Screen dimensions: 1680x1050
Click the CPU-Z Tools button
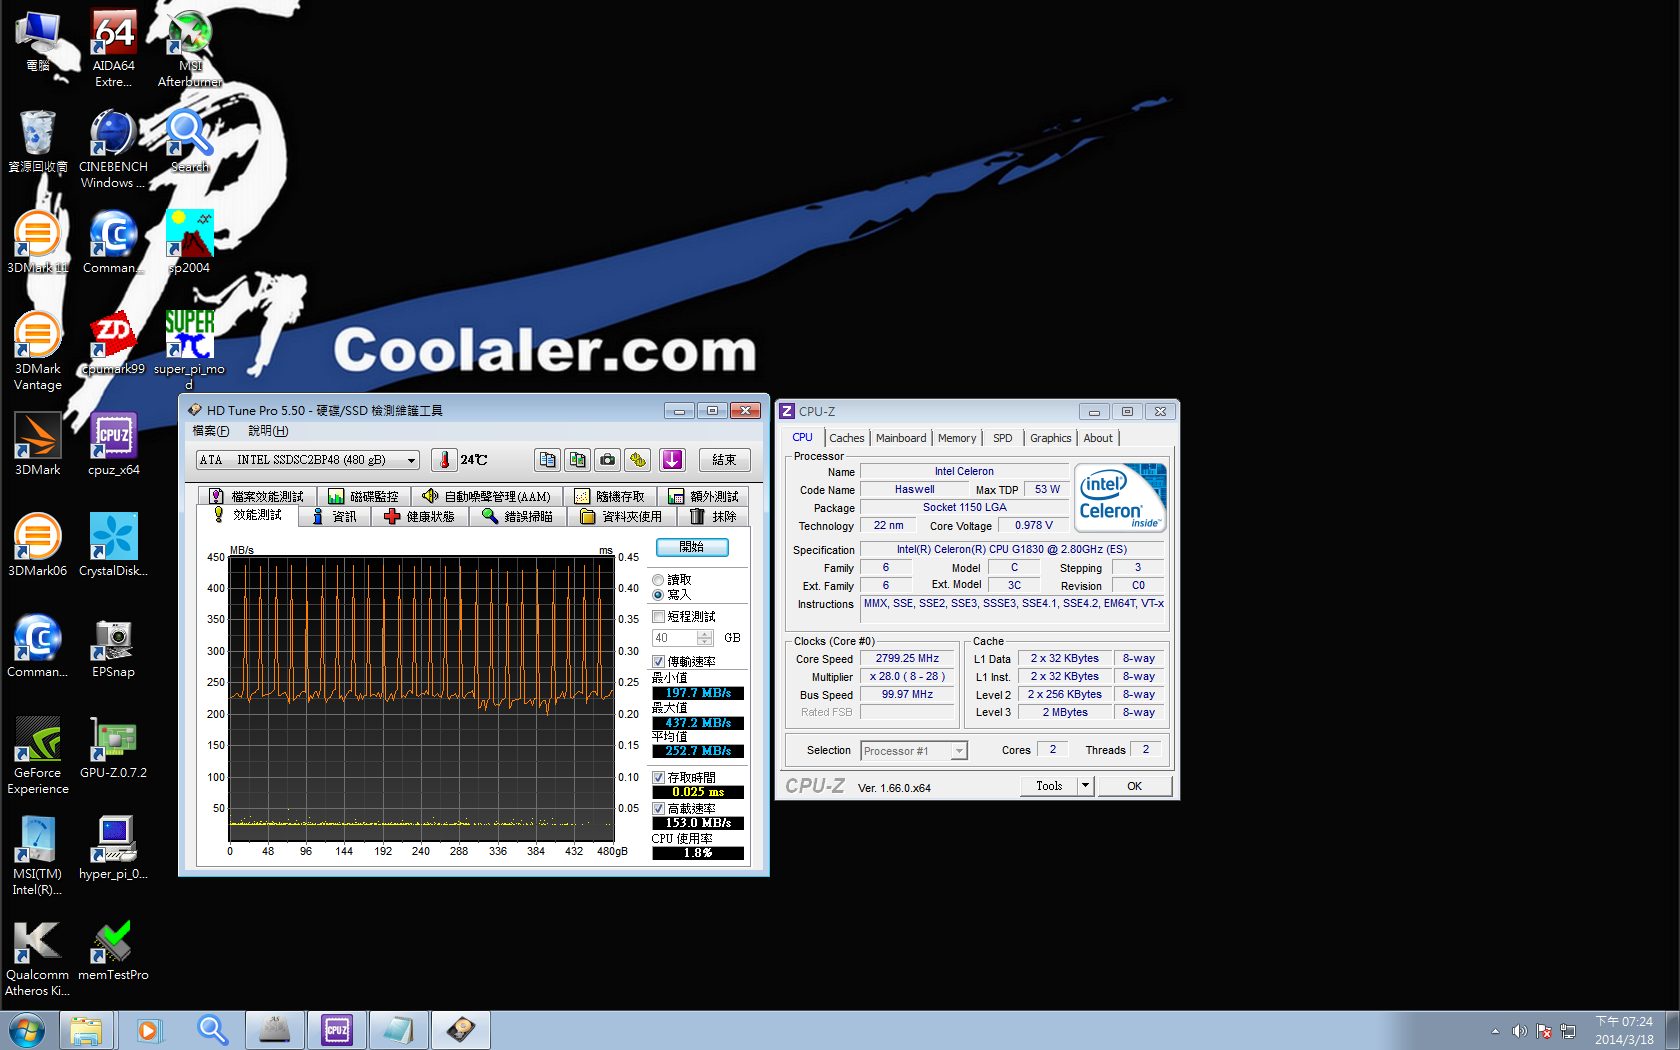[1049, 786]
